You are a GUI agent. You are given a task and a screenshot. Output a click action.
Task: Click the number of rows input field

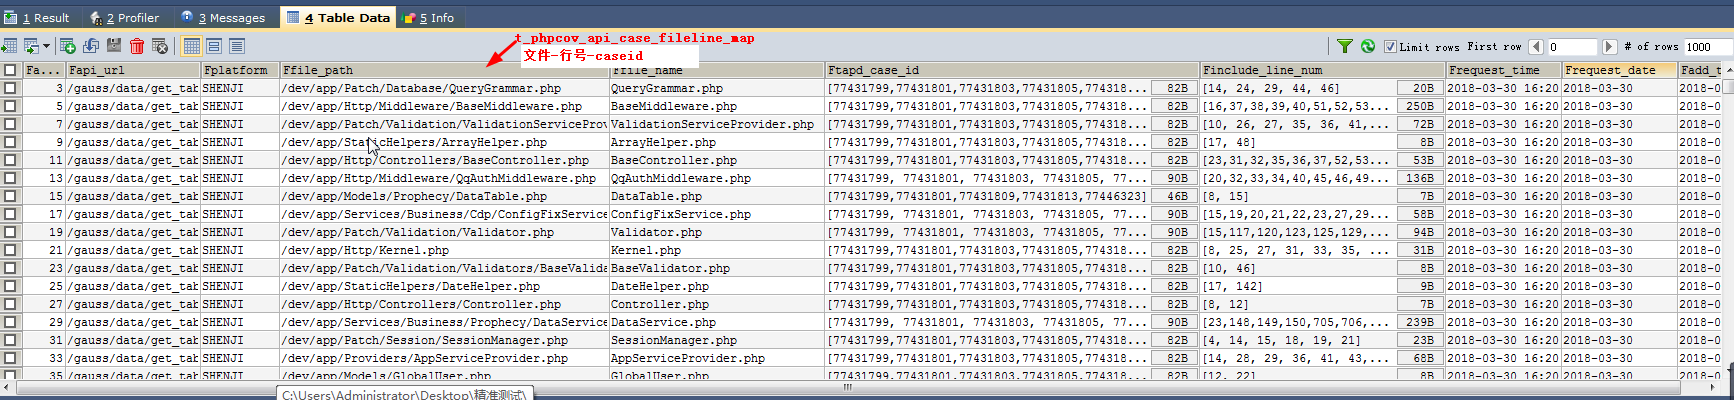click(x=1706, y=47)
